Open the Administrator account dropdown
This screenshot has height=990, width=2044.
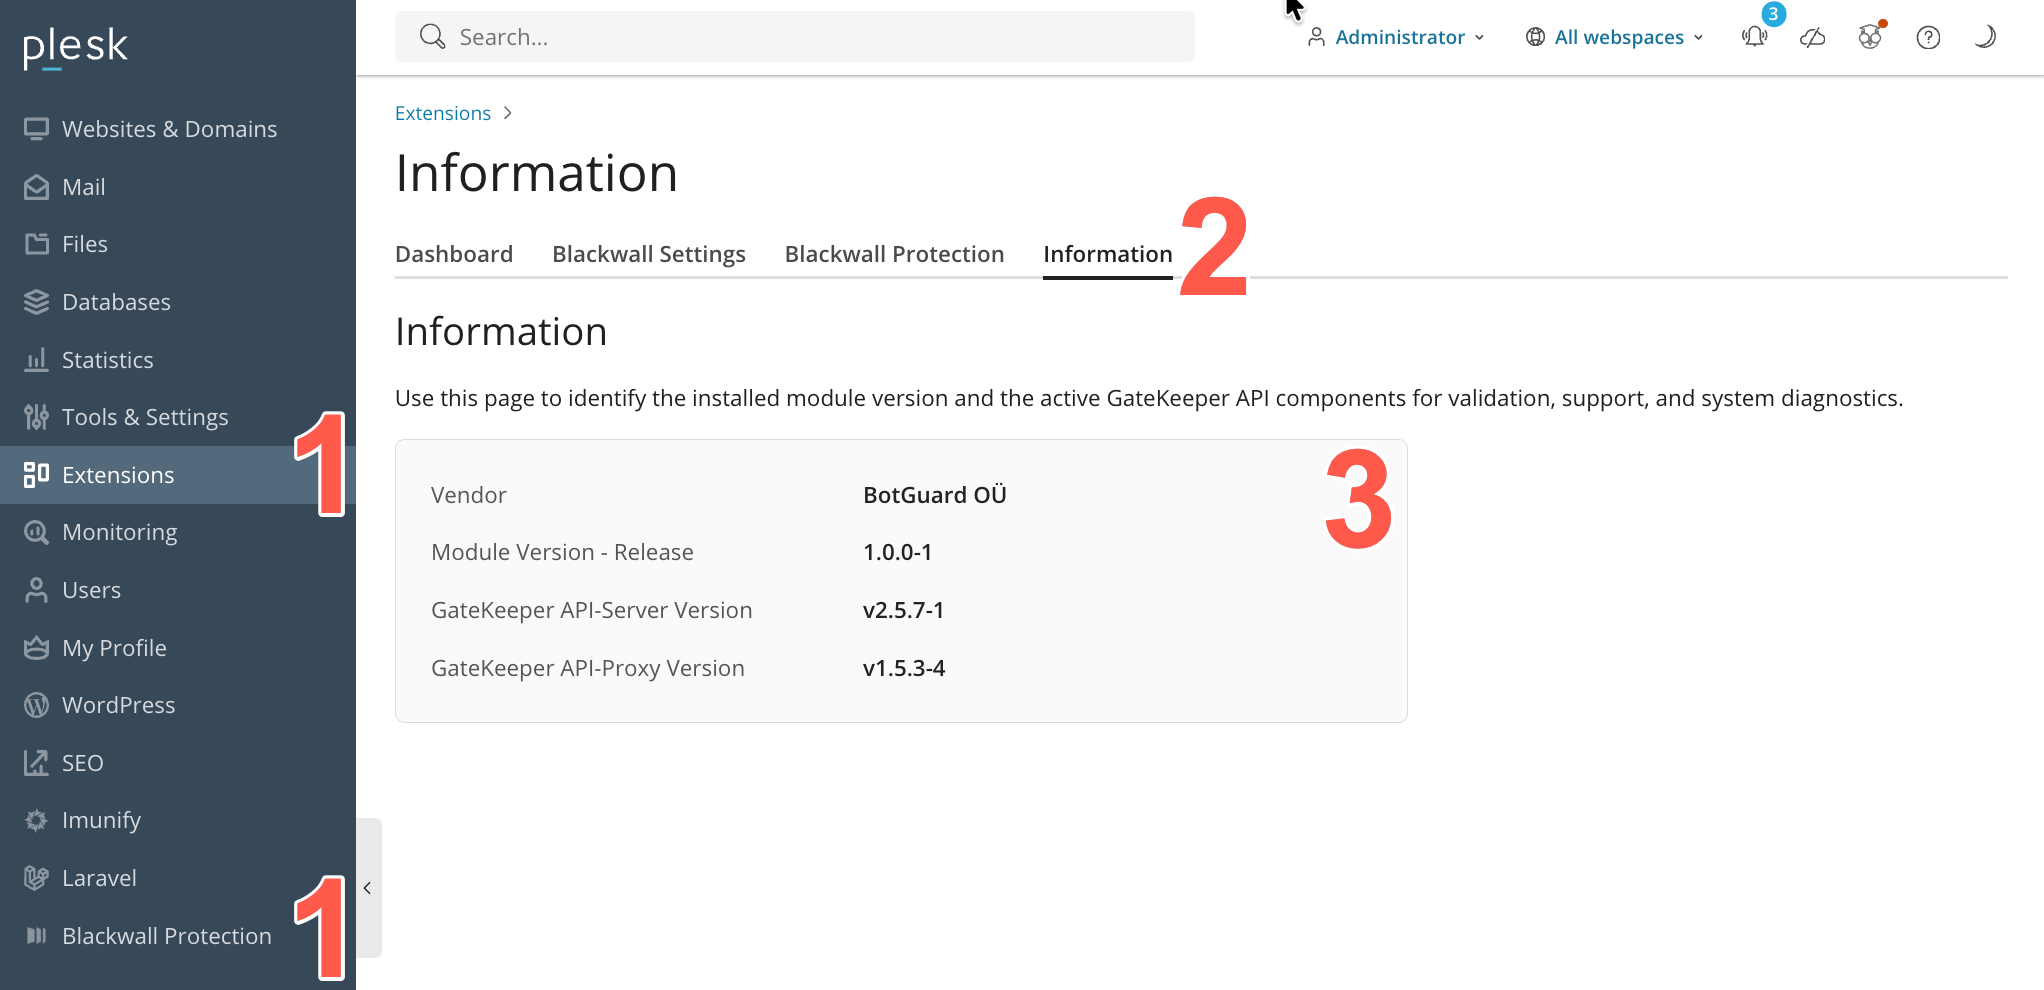pos(1396,37)
